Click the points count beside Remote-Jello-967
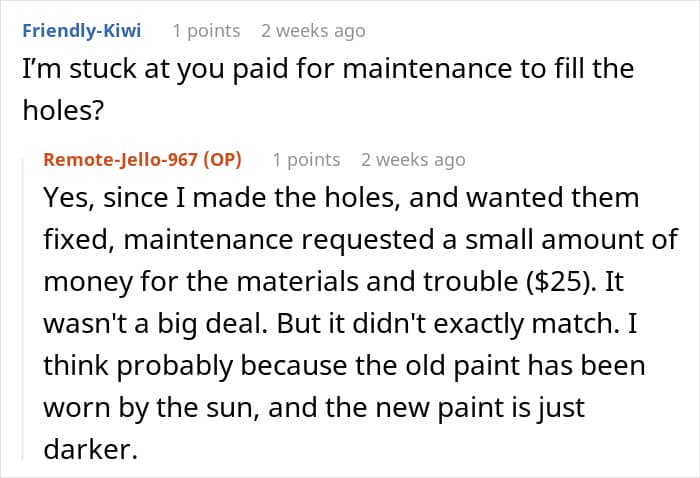Viewport: 700px width, 478px height. pos(307,159)
